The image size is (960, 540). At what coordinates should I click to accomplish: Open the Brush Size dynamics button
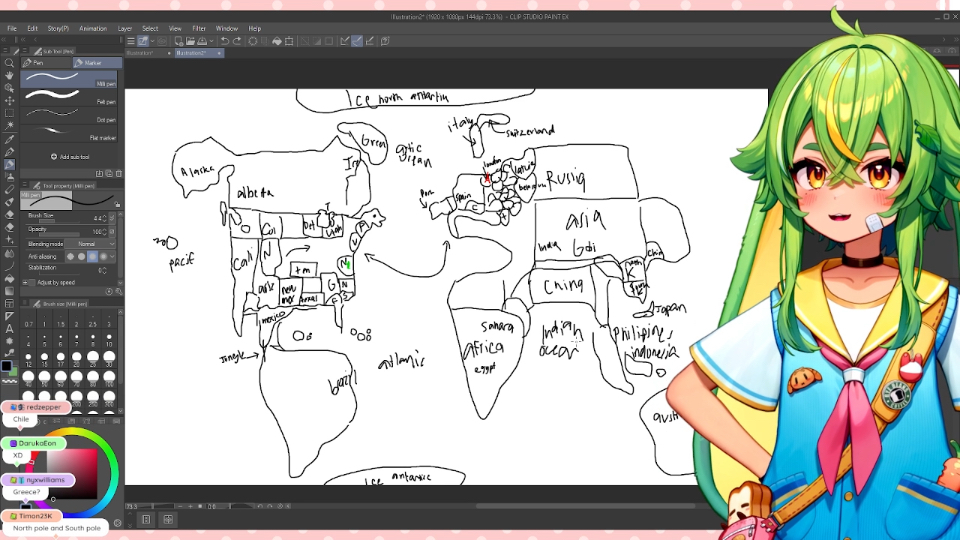coord(112,218)
